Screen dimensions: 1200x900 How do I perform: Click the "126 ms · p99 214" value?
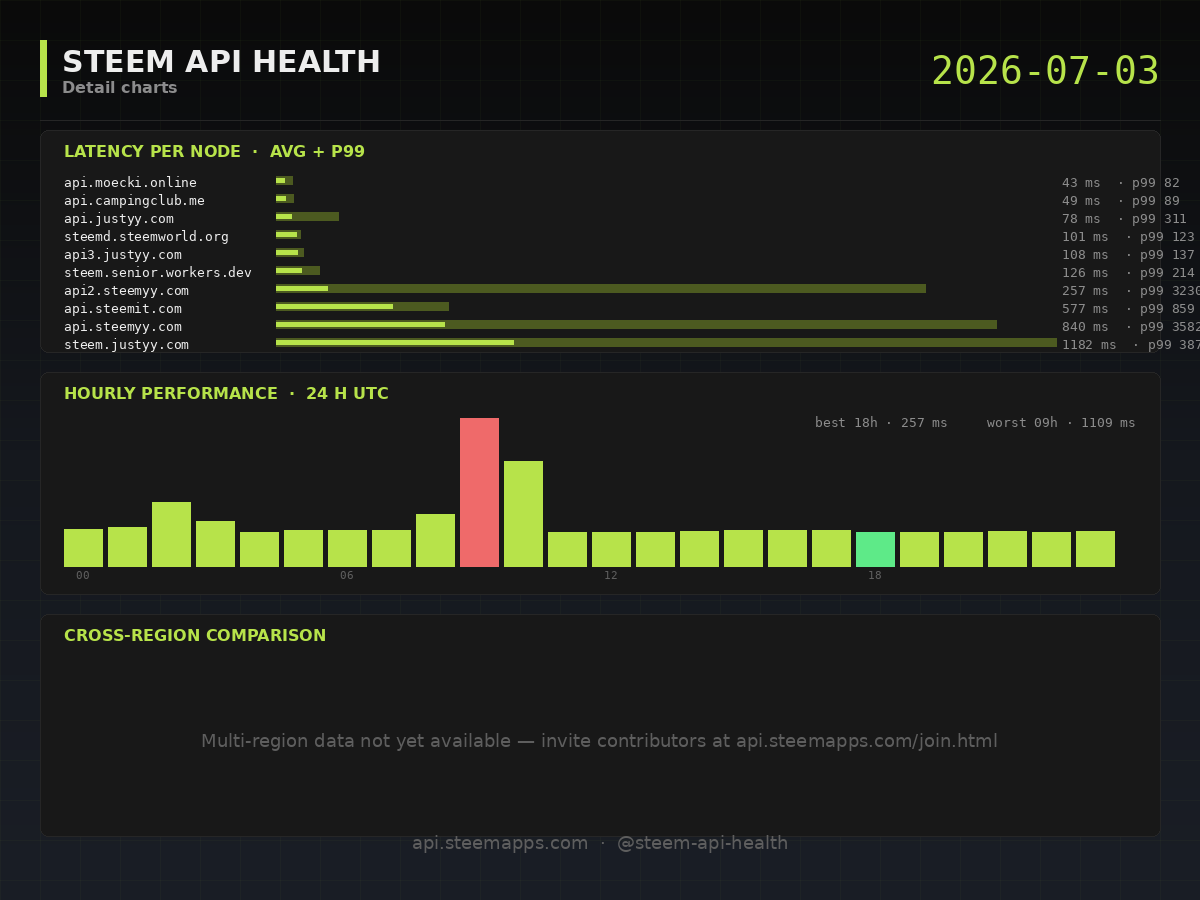click(x=1128, y=273)
